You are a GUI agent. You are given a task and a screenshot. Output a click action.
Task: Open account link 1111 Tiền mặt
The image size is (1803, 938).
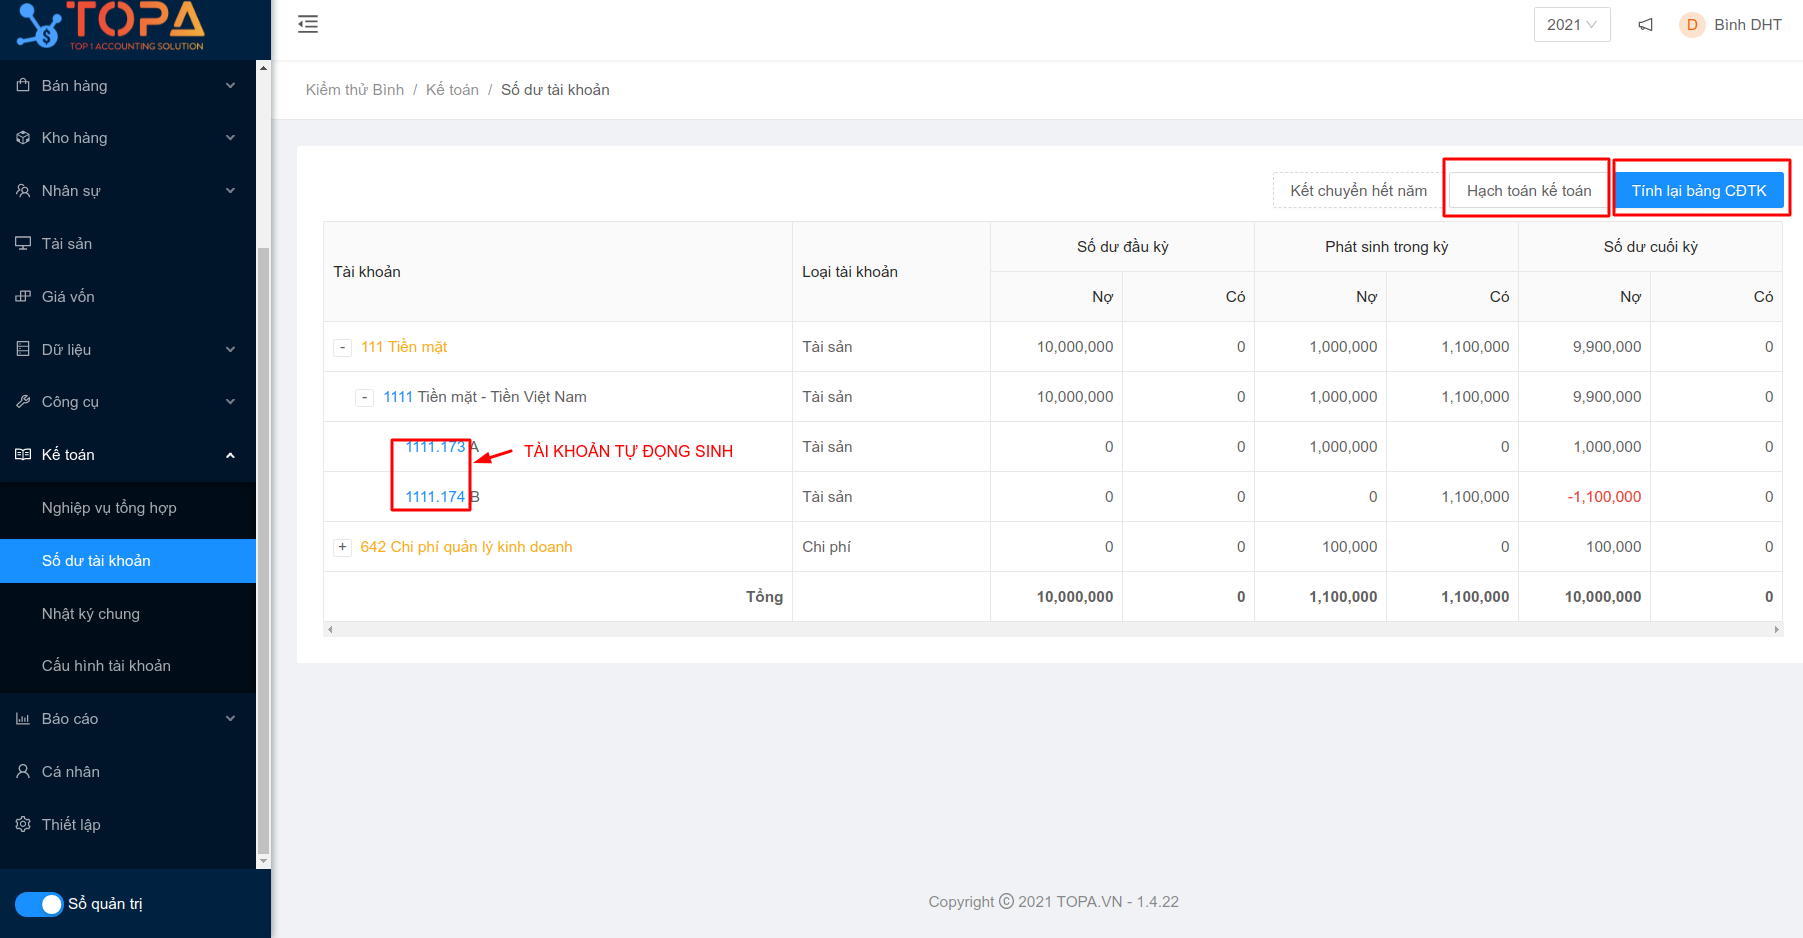[x=398, y=397]
